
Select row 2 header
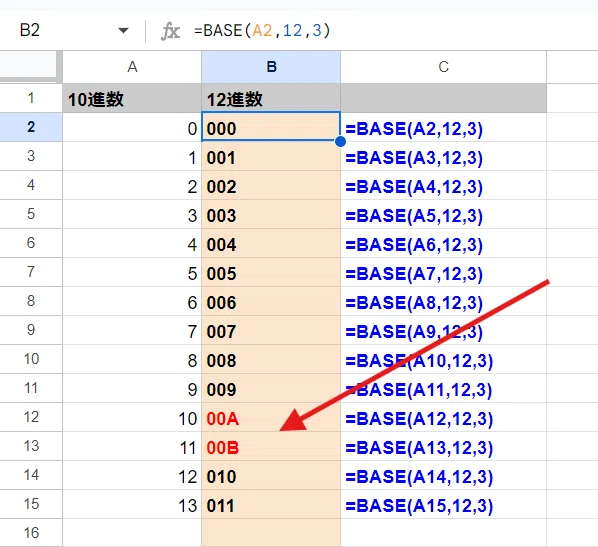tap(31, 127)
